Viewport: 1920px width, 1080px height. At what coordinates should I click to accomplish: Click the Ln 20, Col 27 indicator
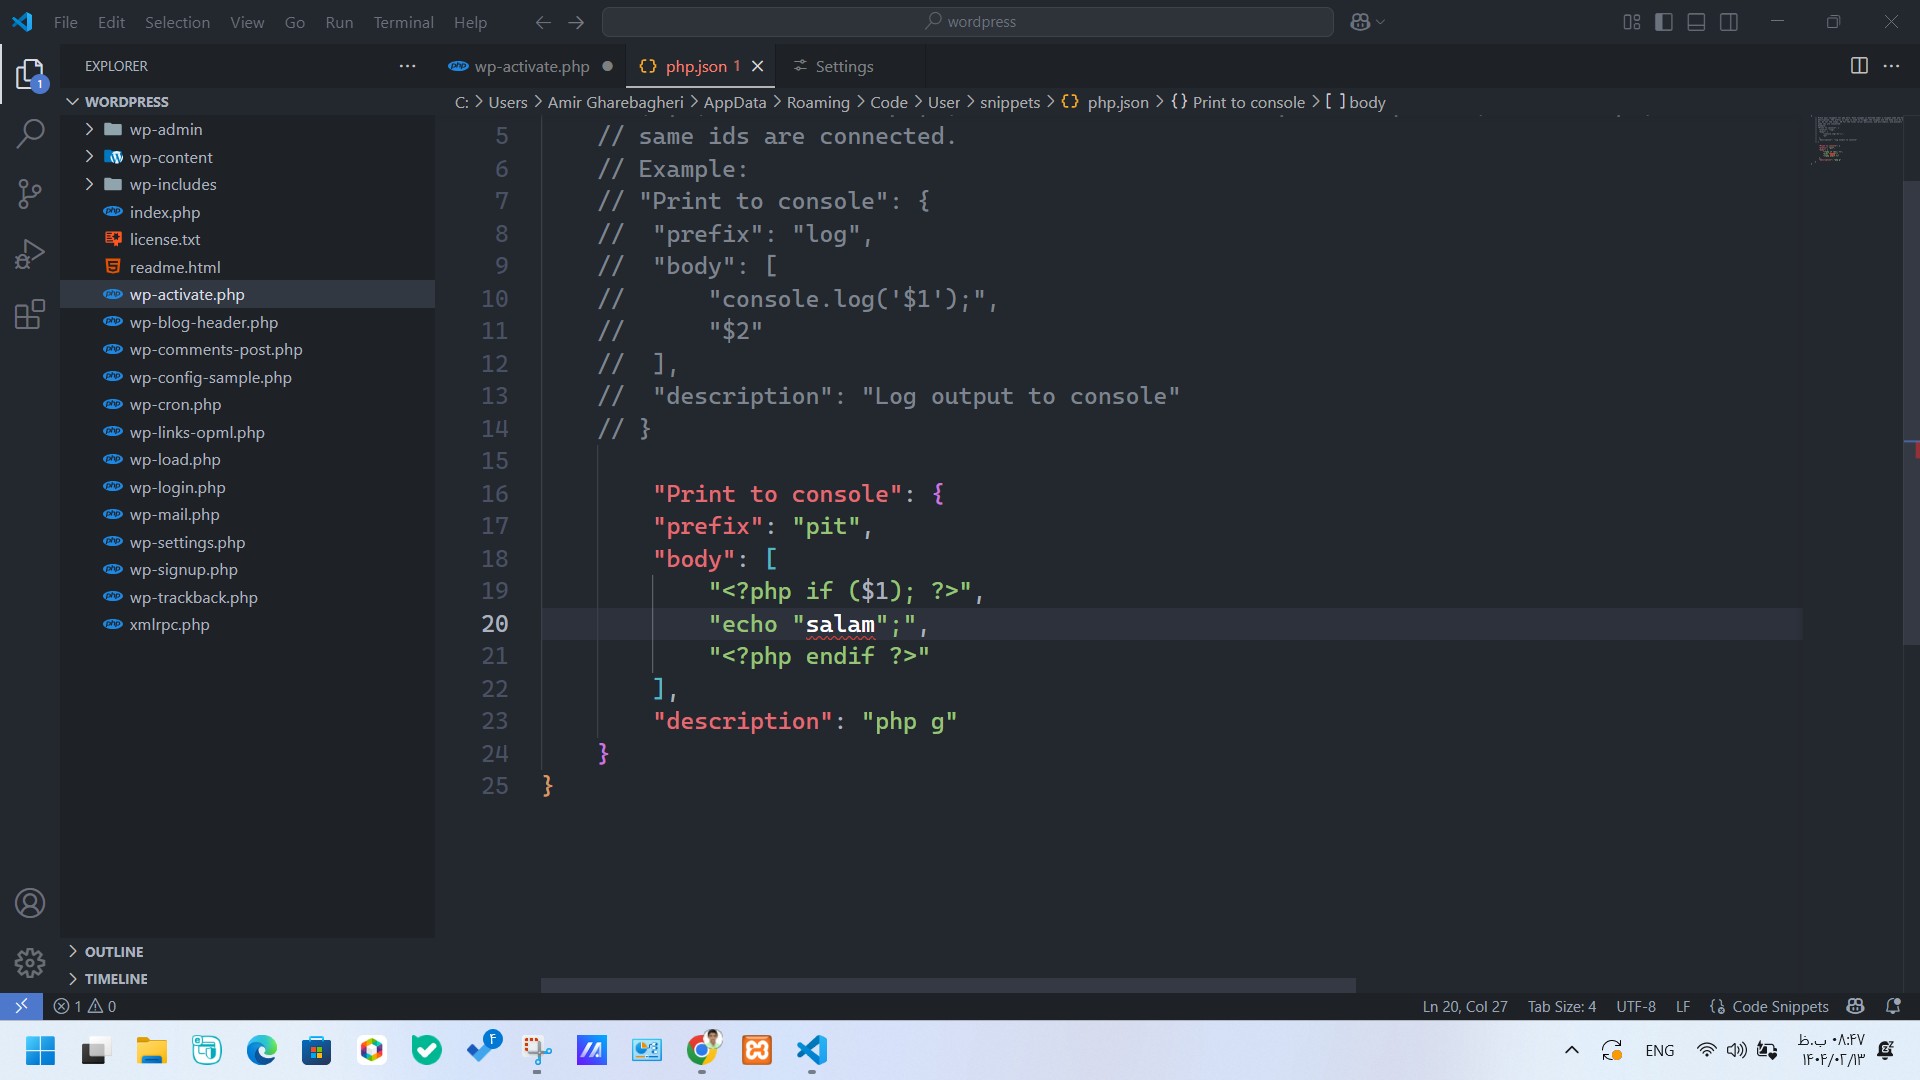1465,1006
